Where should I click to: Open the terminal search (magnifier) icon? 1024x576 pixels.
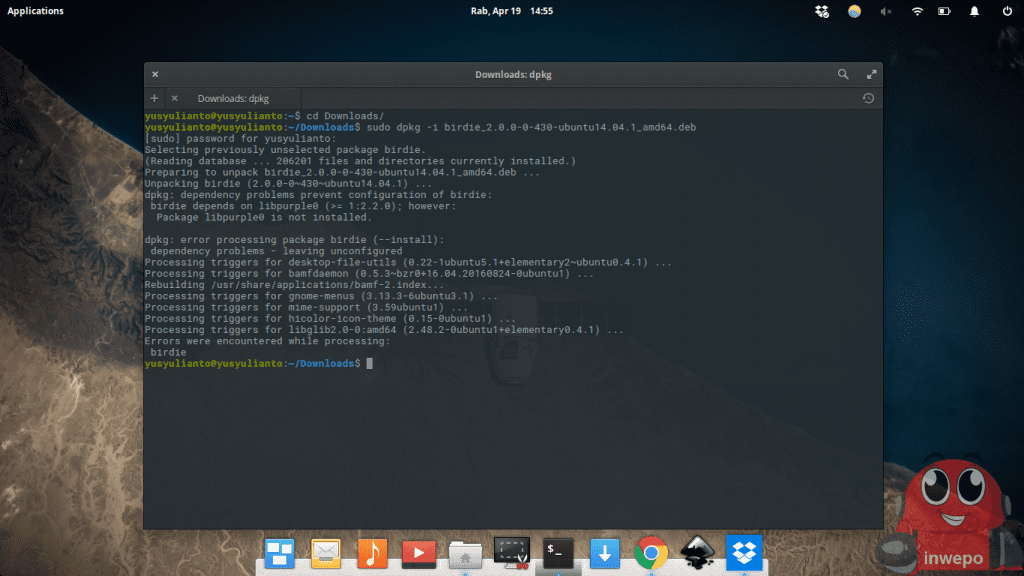(843, 74)
